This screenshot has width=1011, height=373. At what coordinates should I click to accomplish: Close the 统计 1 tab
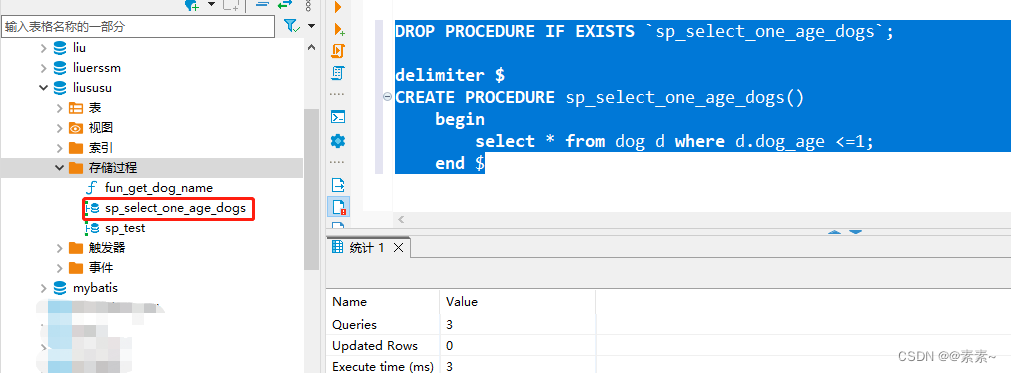(x=398, y=248)
